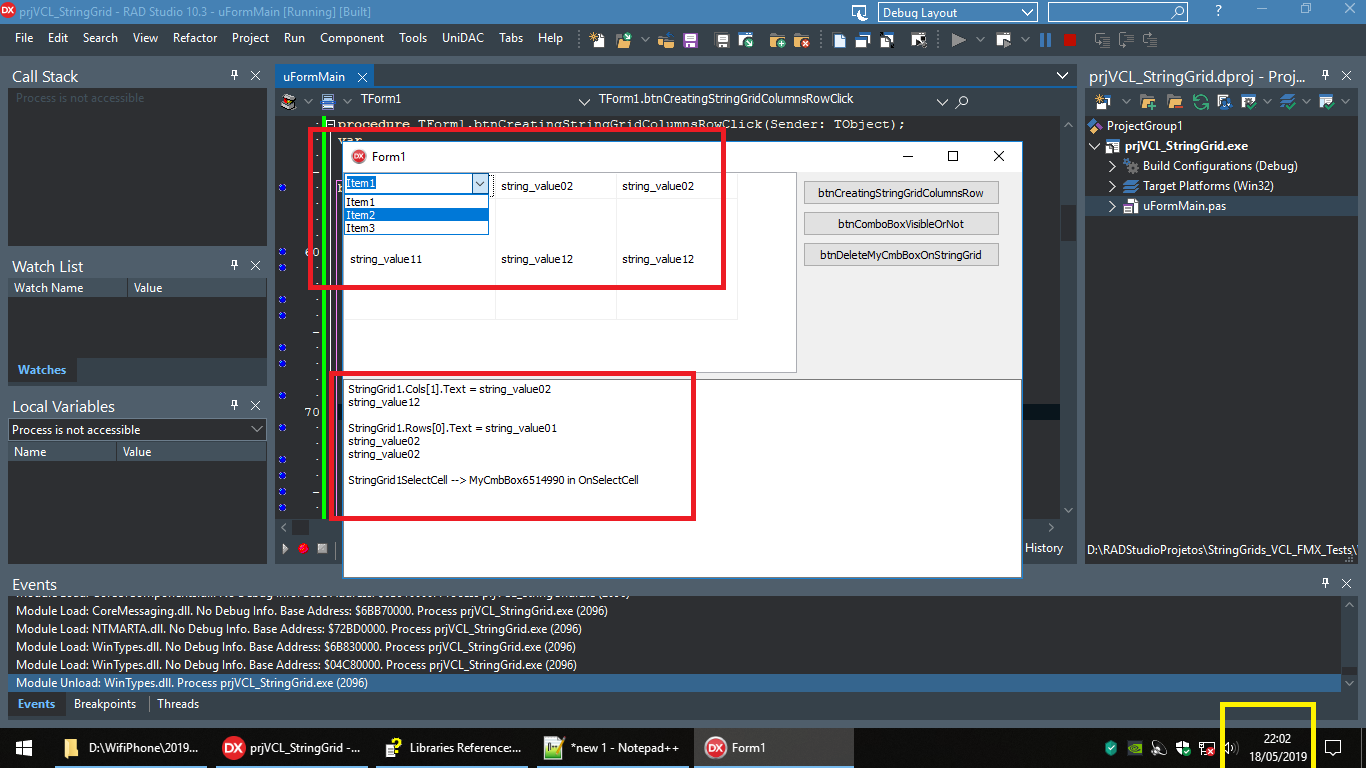Click Projects panel people view icon
The height and width of the screenshot is (768, 1366).
tap(1224, 101)
